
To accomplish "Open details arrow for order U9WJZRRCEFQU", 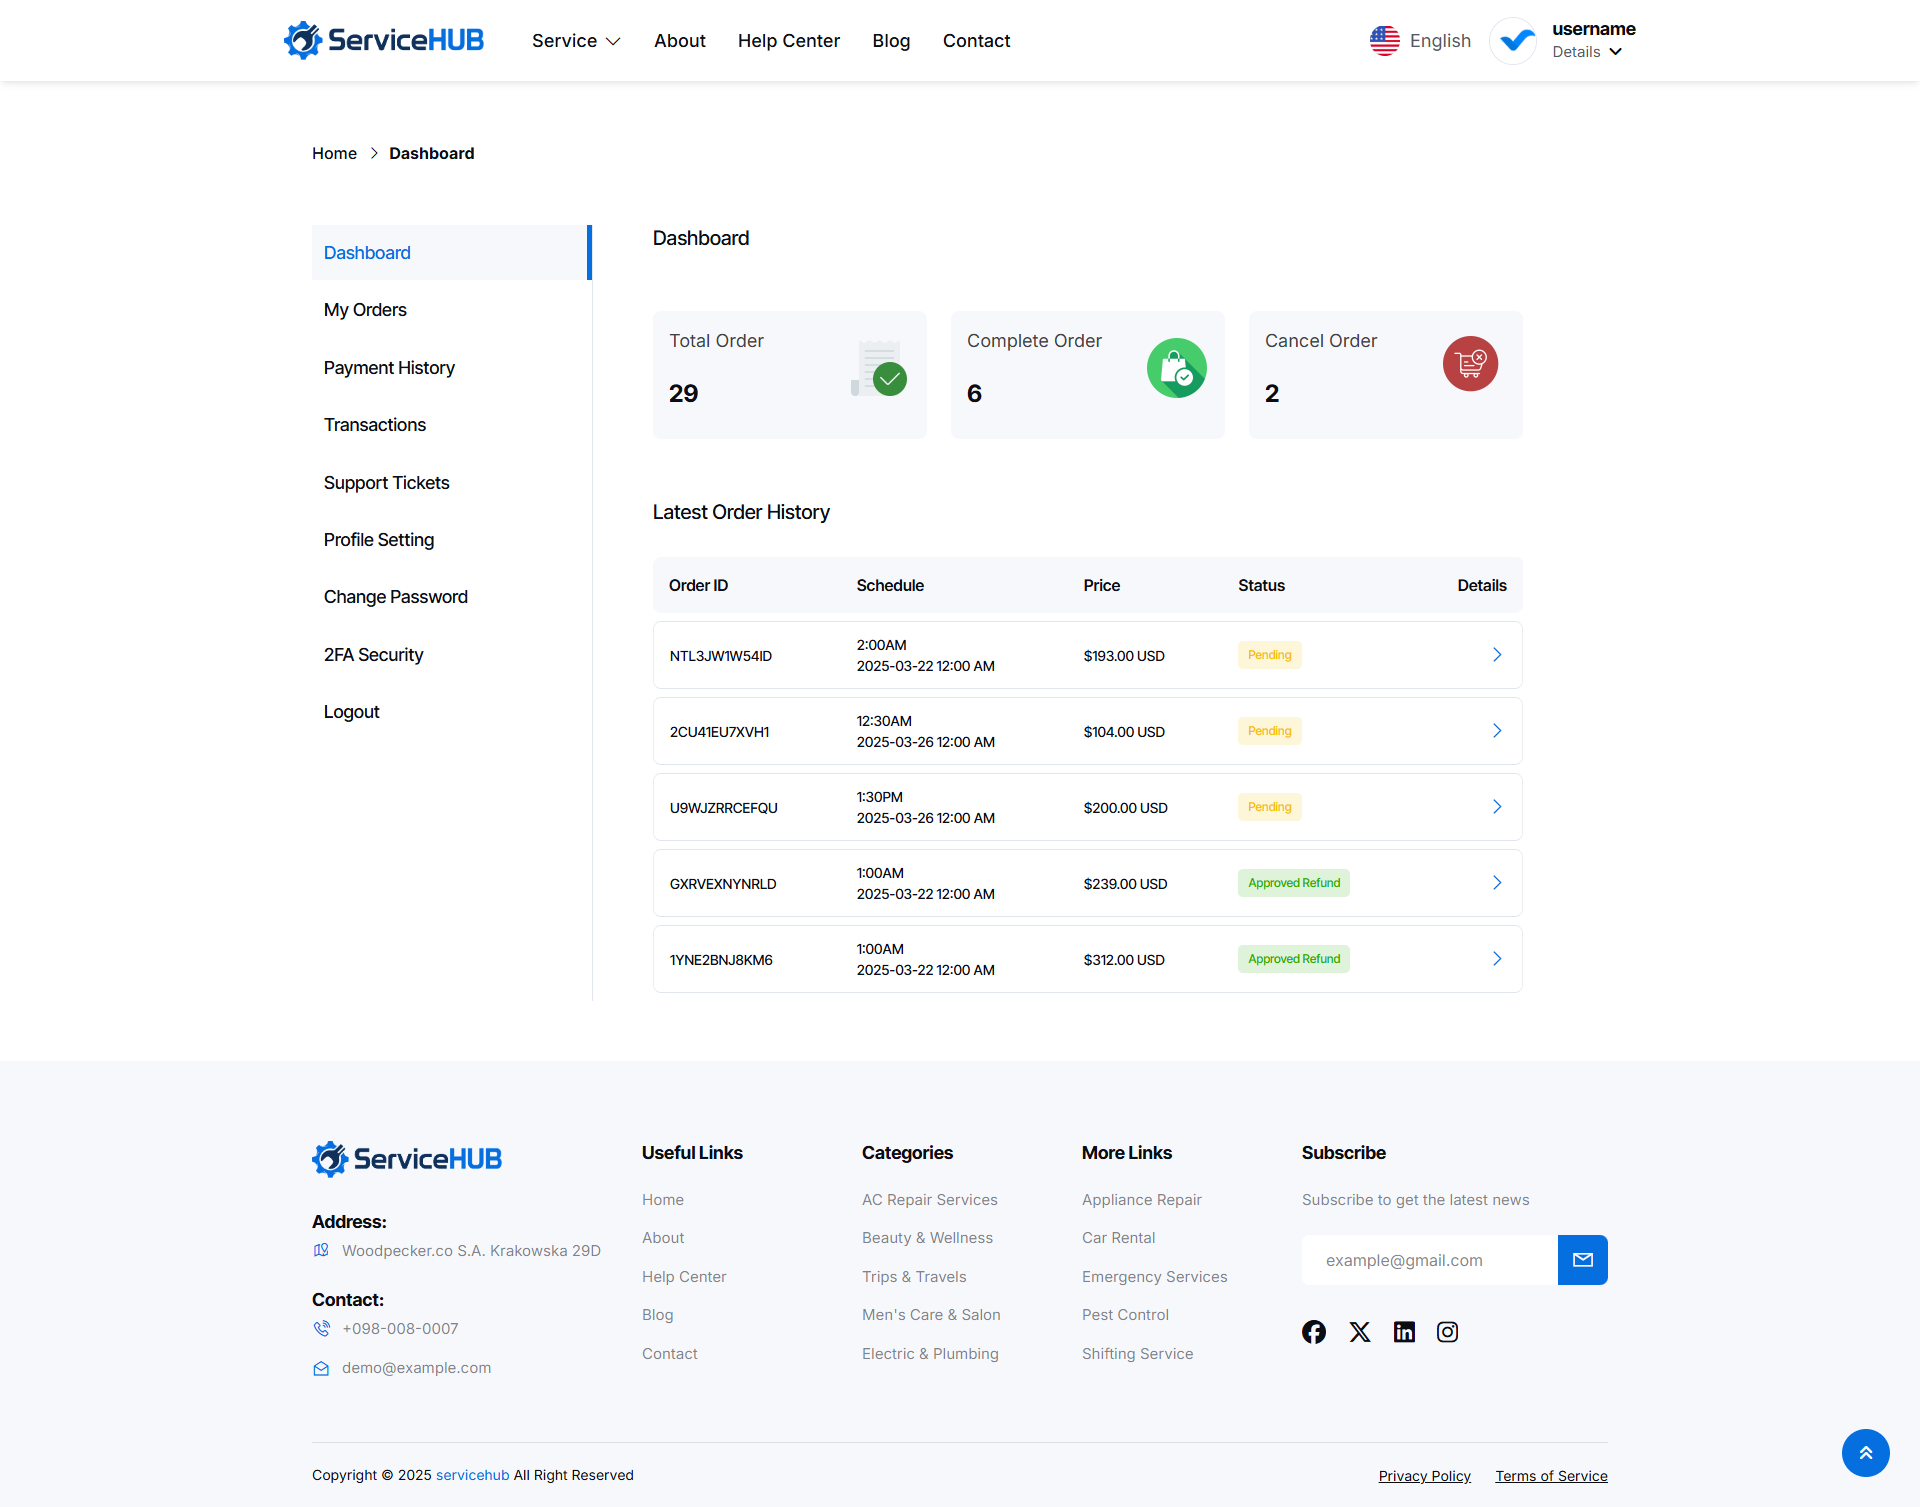I will click(x=1497, y=807).
